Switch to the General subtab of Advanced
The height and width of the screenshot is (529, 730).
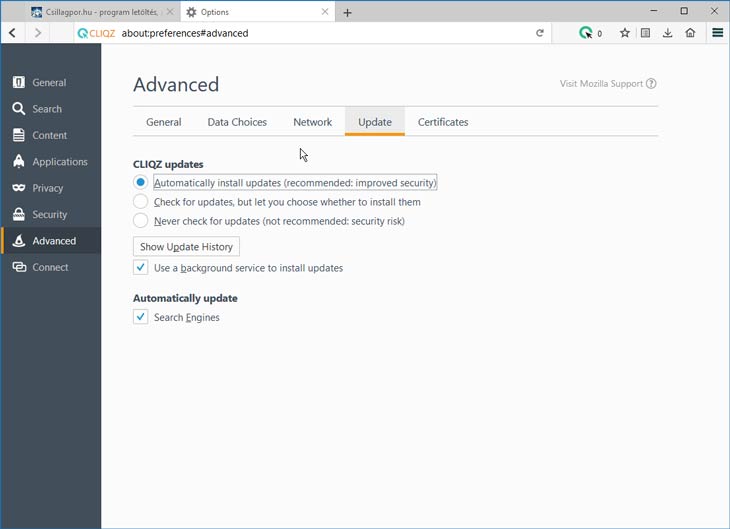[x=163, y=122]
